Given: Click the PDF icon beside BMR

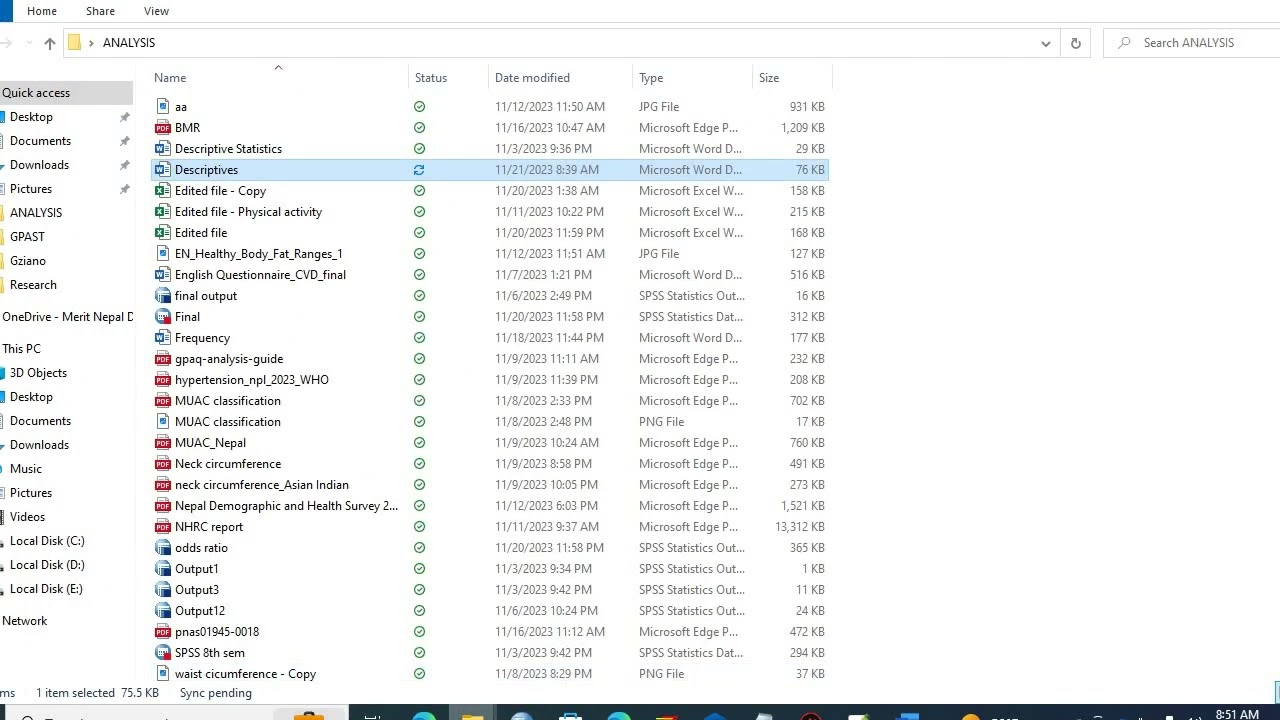Looking at the screenshot, I should click(x=162, y=128).
